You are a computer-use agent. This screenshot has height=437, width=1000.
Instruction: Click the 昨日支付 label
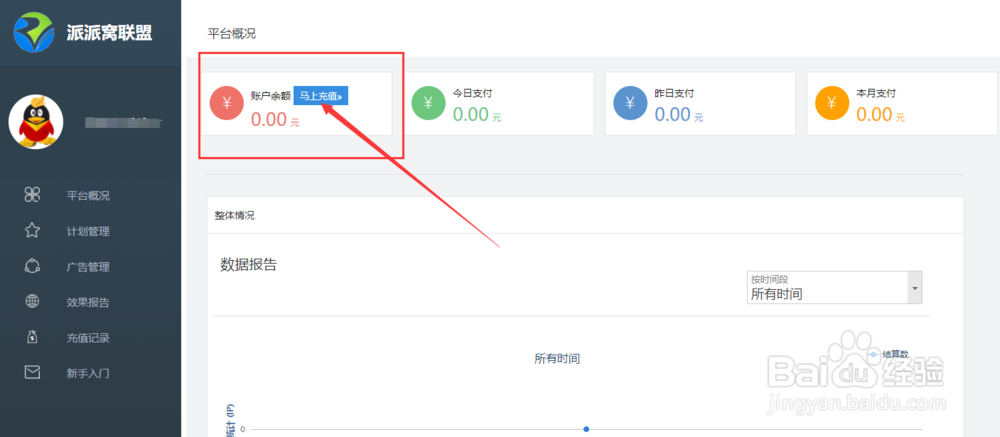674,93
